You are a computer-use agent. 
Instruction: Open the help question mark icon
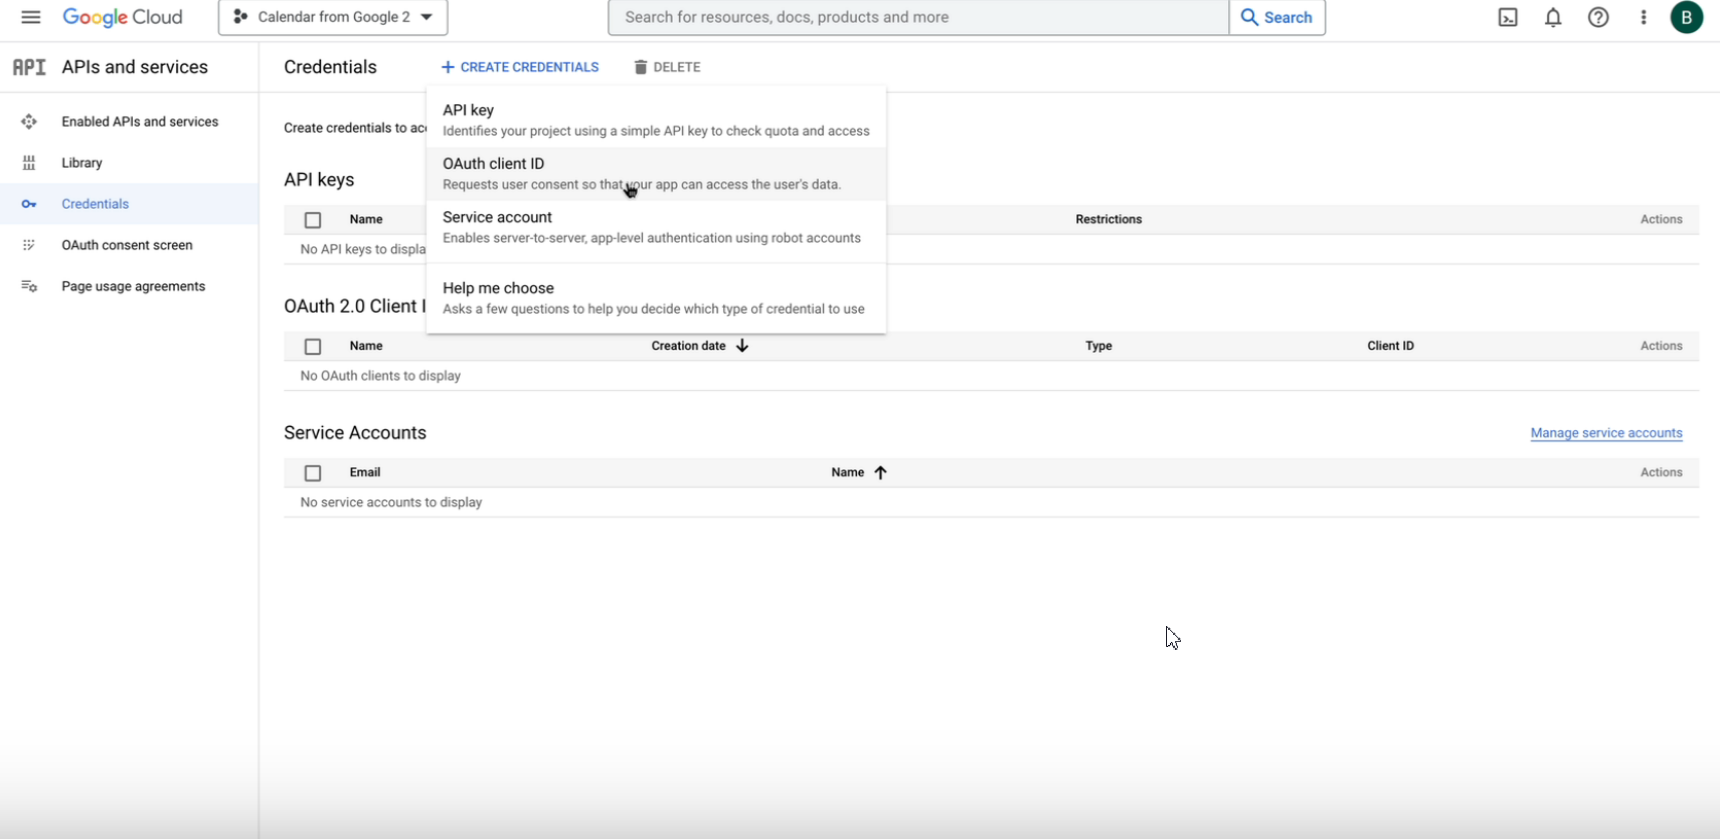[1598, 17]
